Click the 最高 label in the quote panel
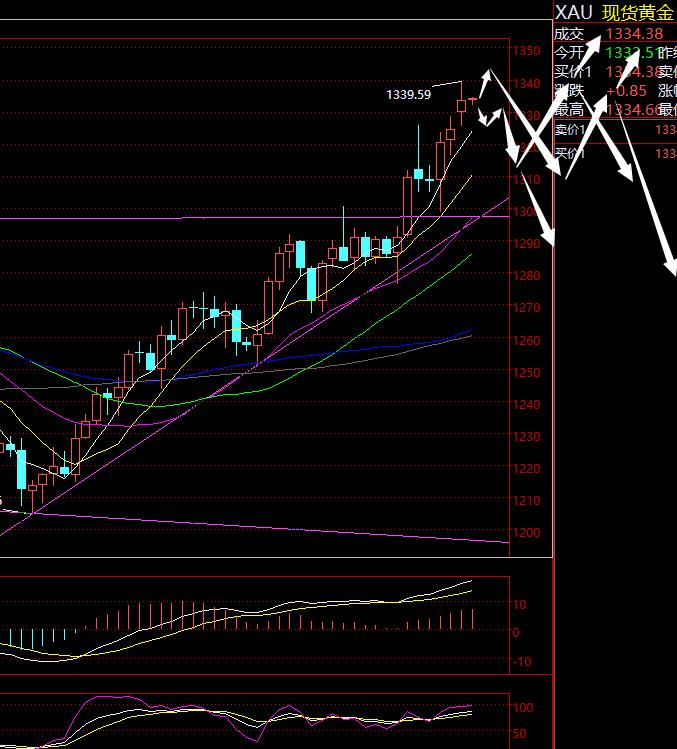The width and height of the screenshot is (677, 749). (x=569, y=110)
